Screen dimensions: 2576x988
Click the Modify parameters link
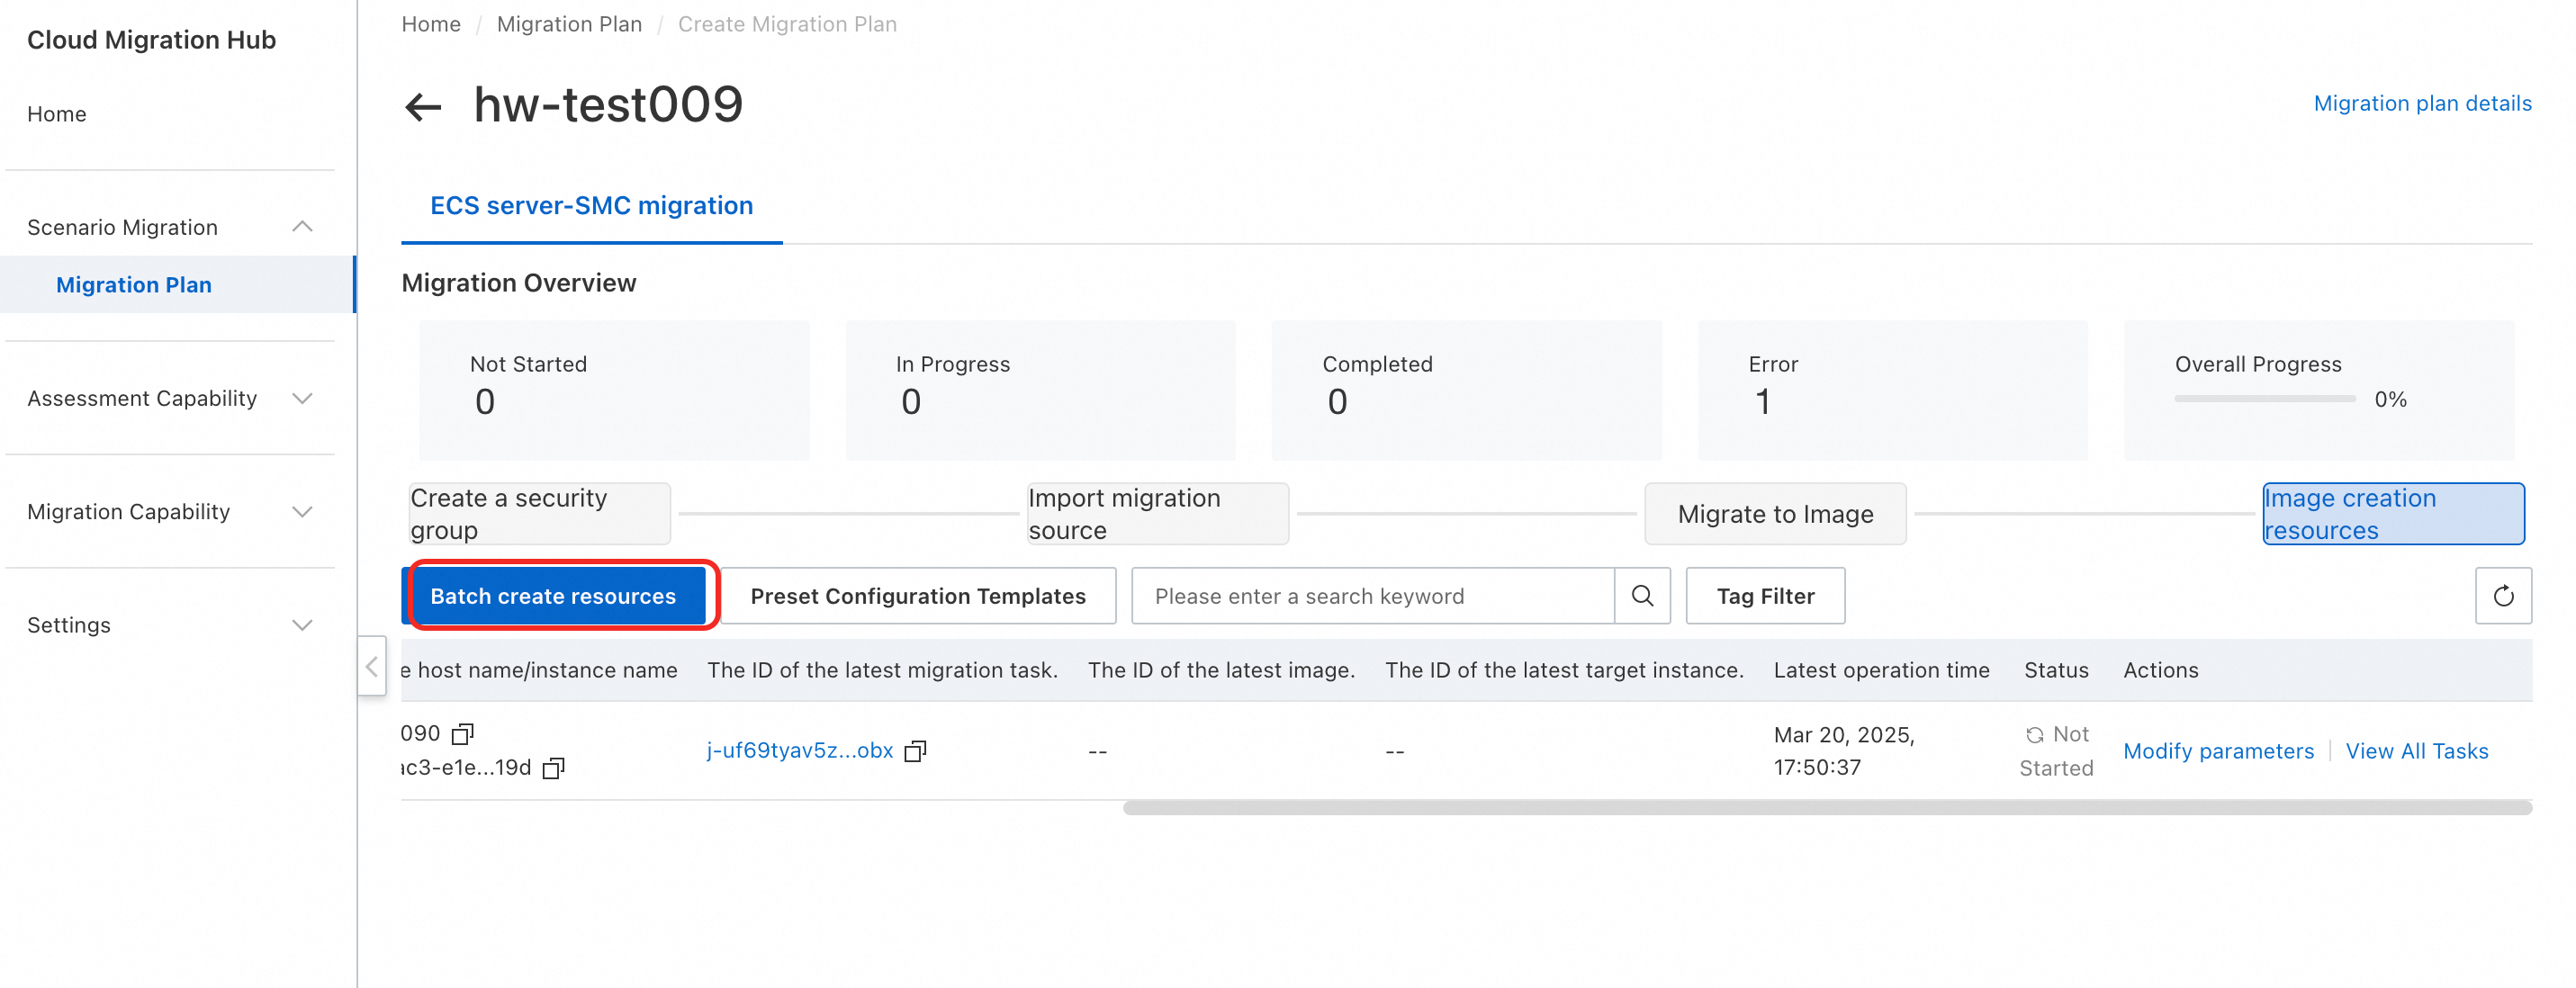point(2217,751)
